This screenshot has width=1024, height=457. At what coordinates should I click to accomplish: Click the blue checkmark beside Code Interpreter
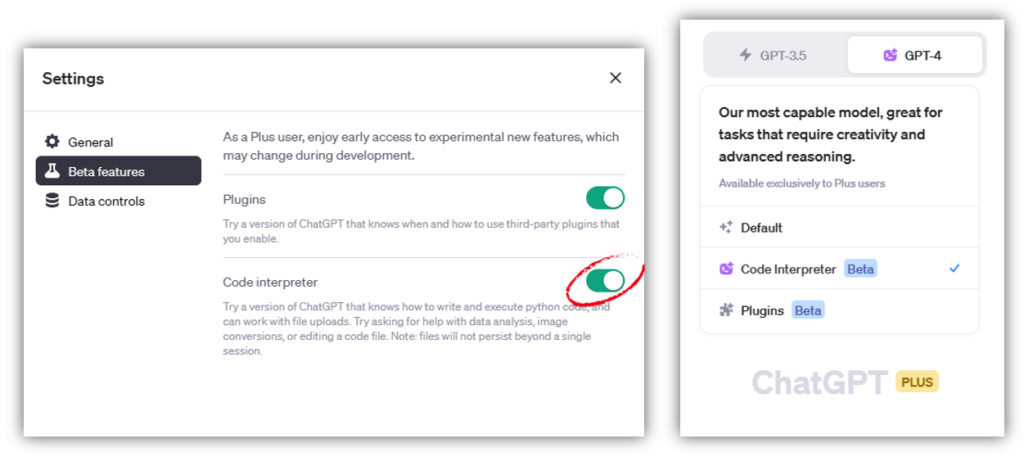click(955, 268)
